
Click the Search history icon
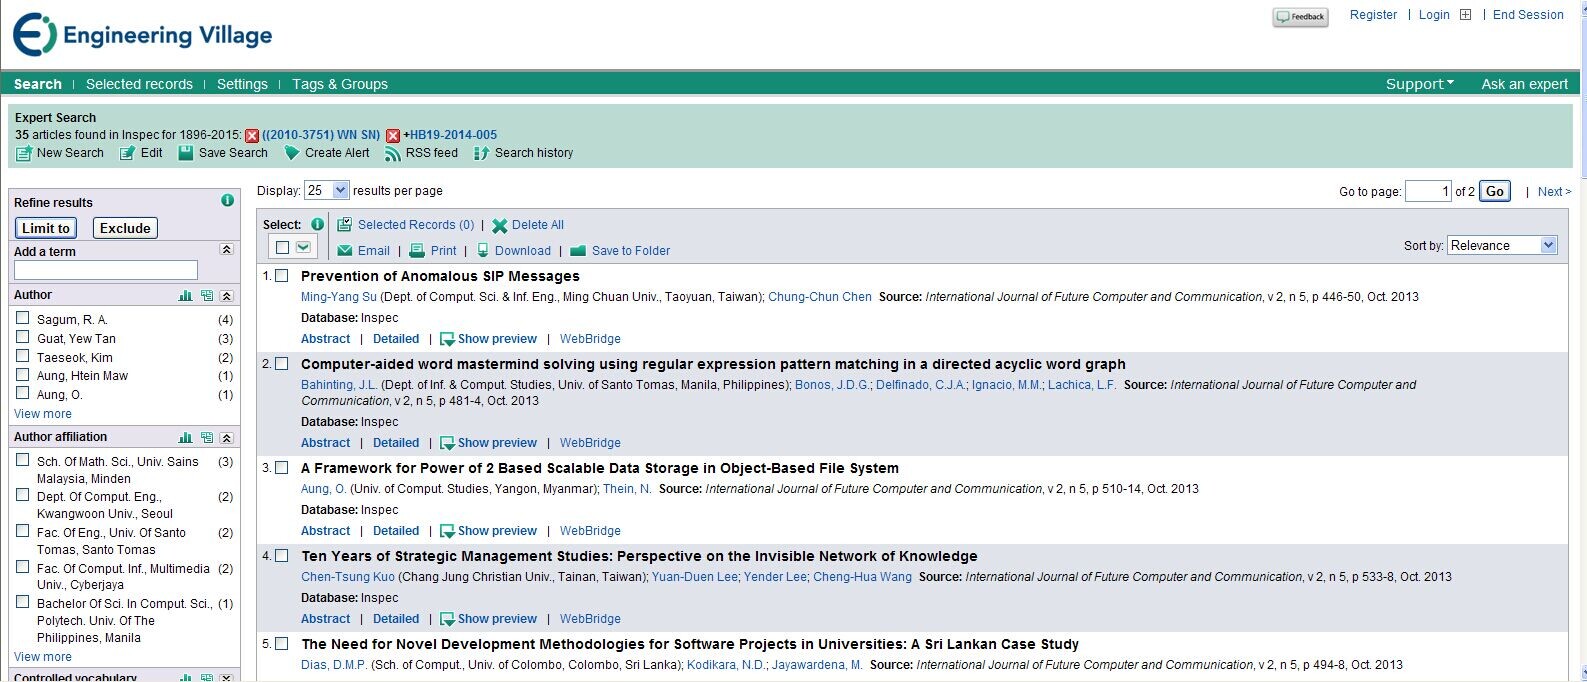482,153
